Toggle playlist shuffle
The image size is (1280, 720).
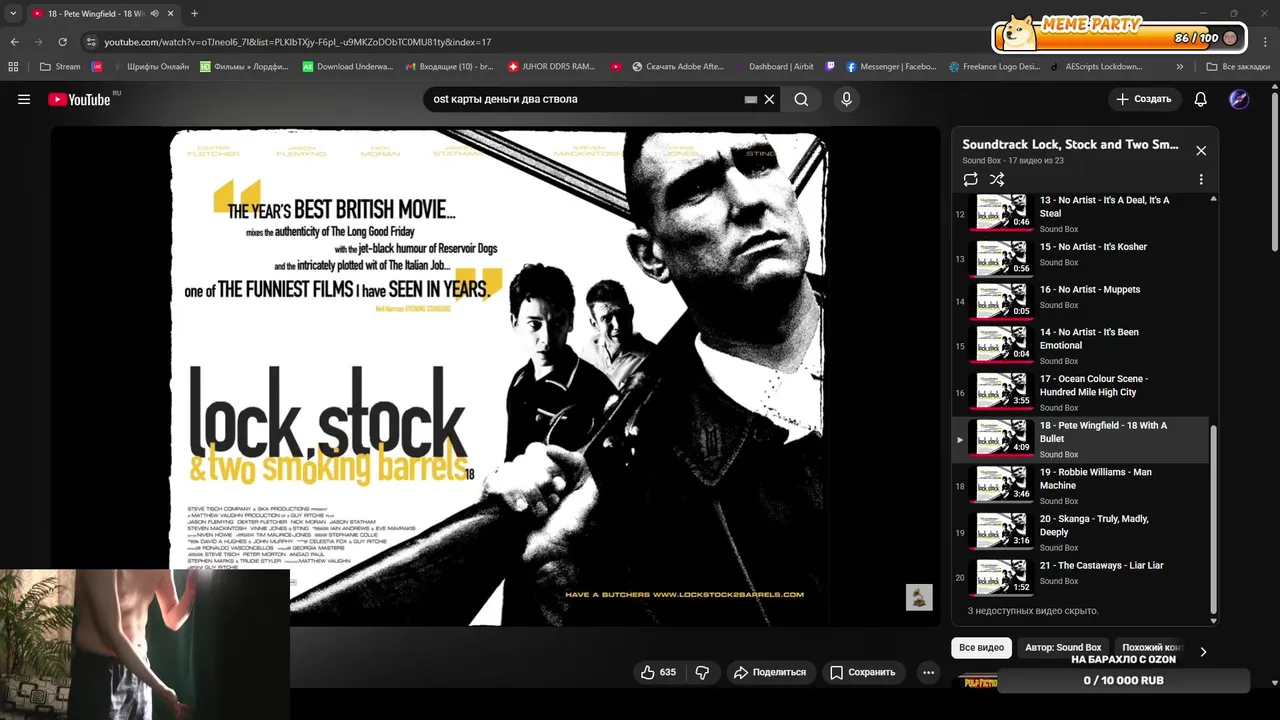997,180
